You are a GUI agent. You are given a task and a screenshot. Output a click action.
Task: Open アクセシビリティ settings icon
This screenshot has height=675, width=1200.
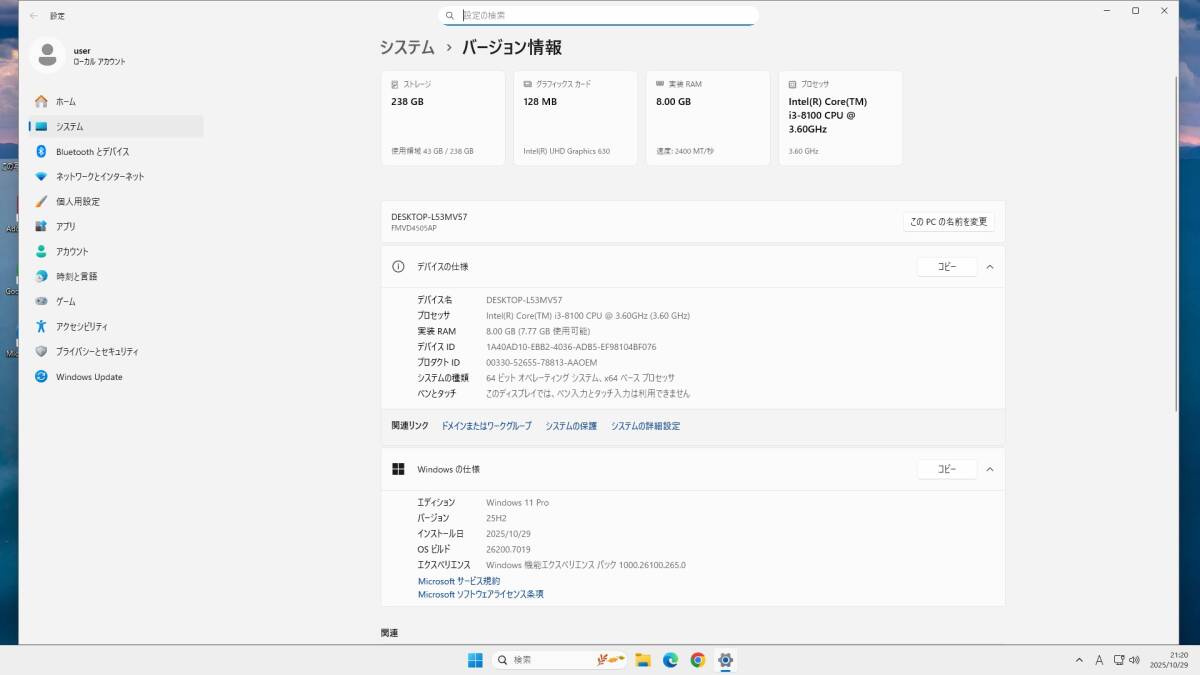(41, 327)
